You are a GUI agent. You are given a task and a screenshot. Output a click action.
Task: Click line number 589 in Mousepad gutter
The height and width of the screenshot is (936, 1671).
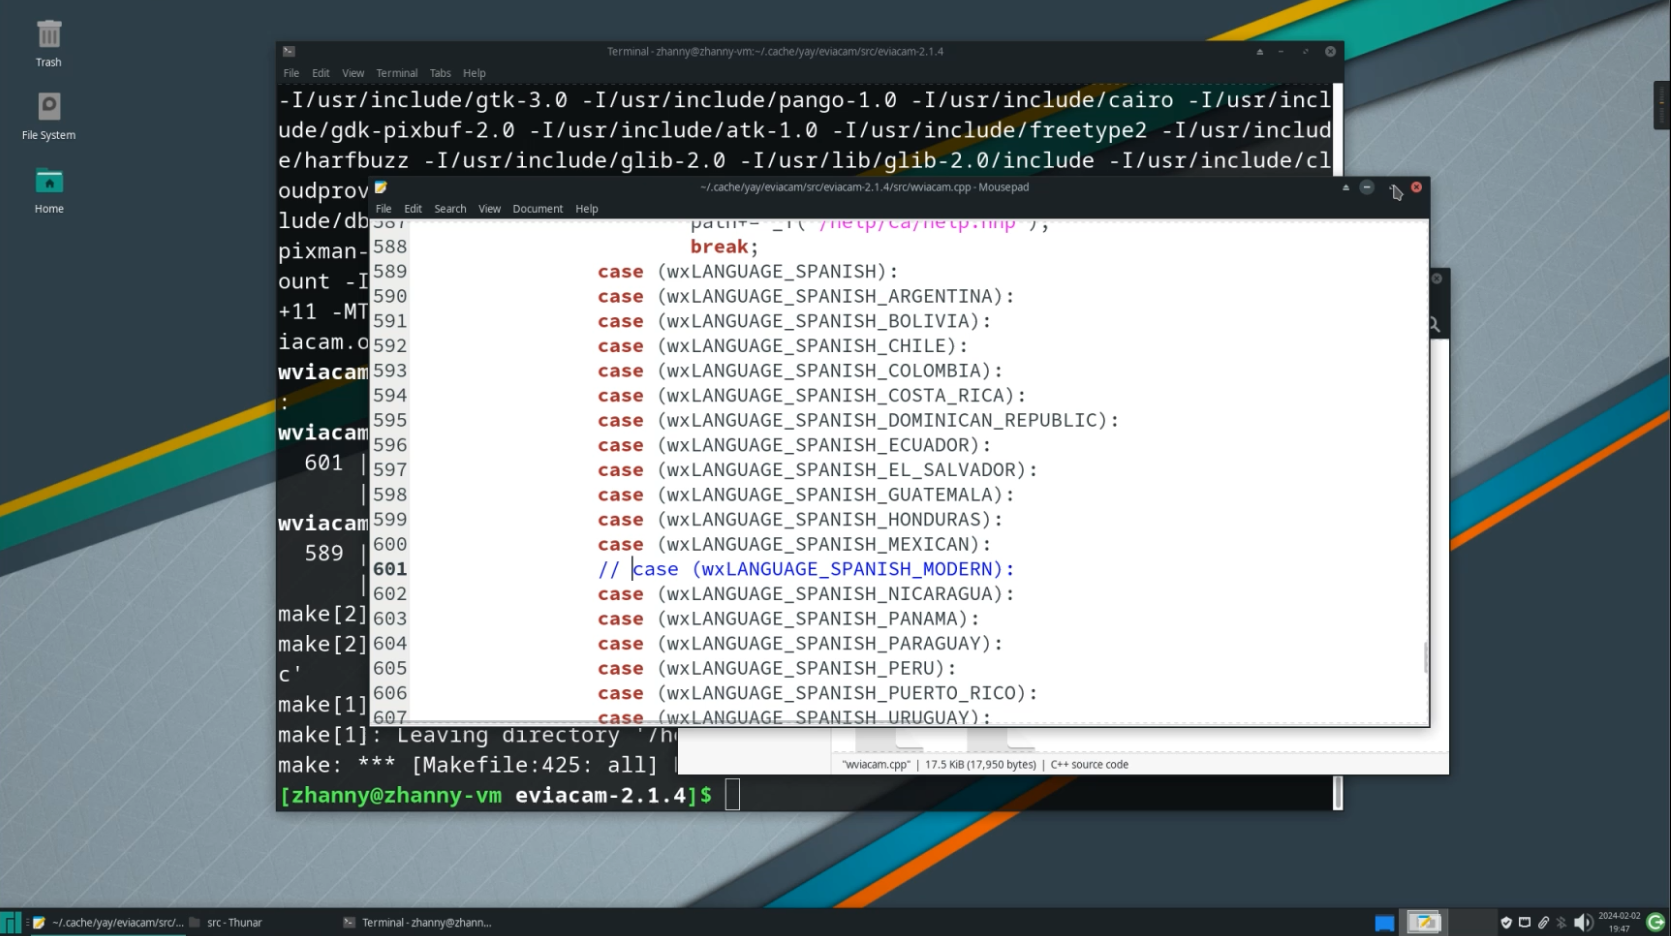(390, 271)
